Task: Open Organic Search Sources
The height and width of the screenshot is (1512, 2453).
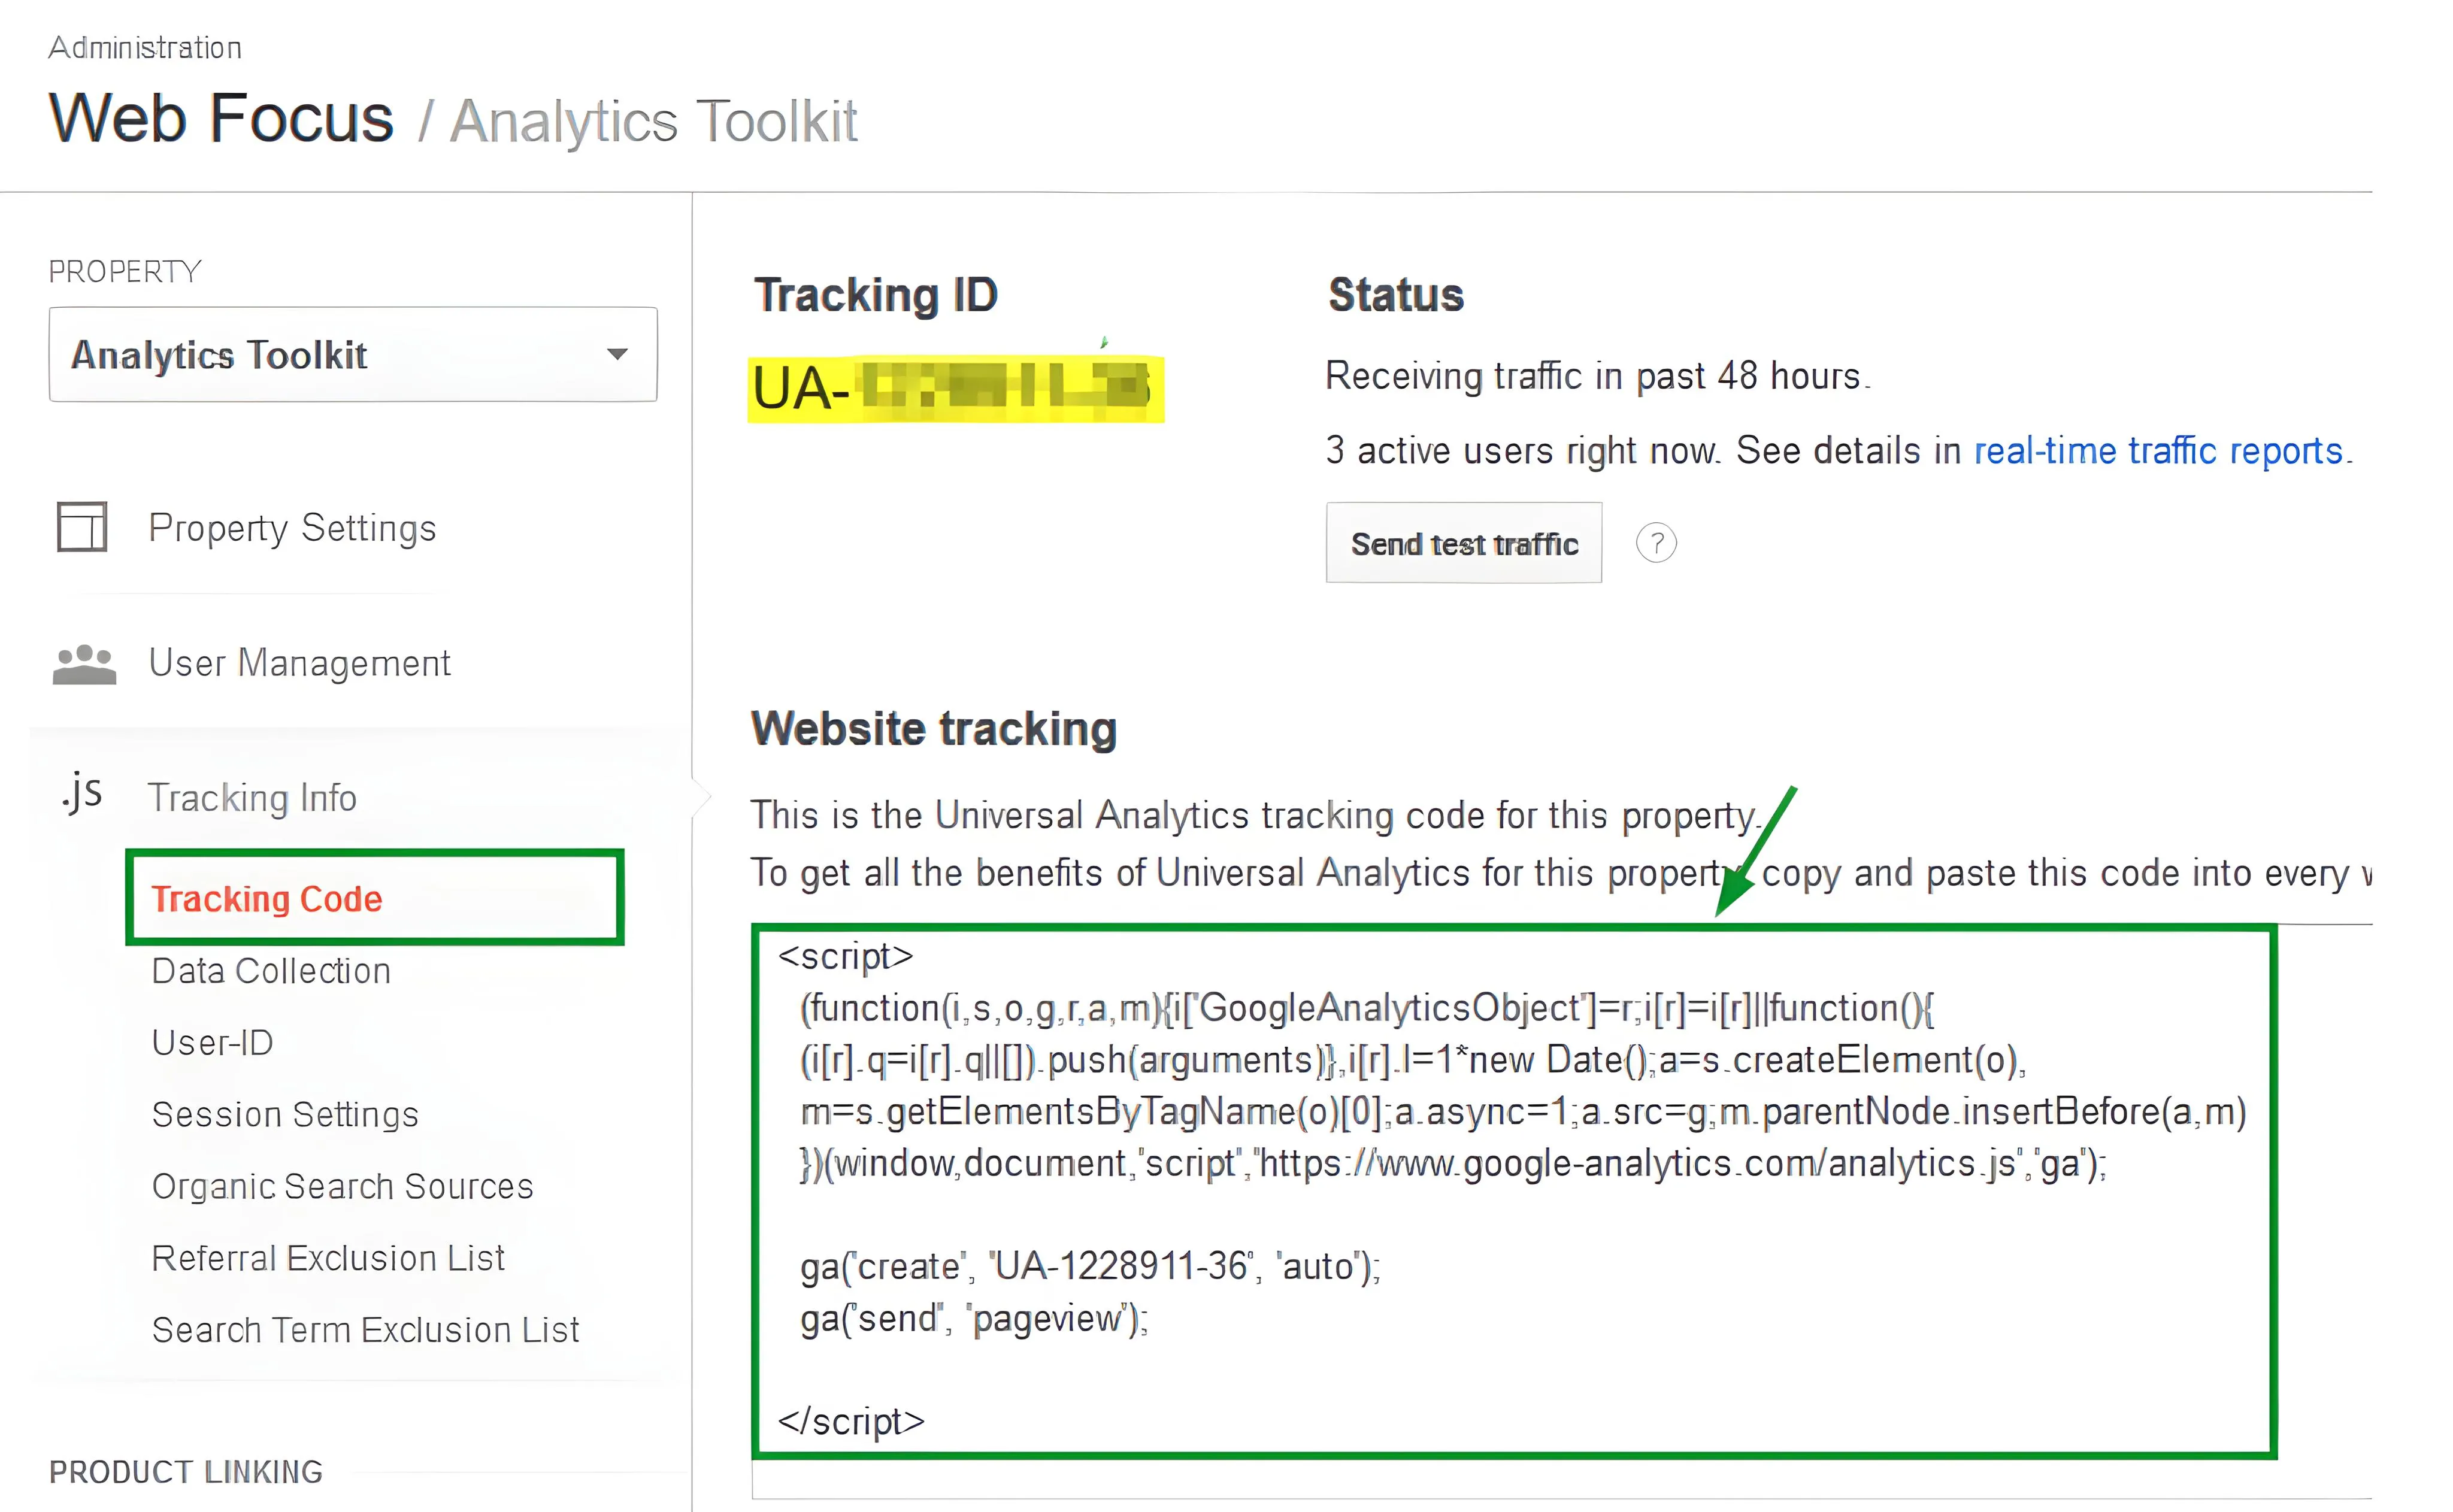Action: pos(343,1186)
